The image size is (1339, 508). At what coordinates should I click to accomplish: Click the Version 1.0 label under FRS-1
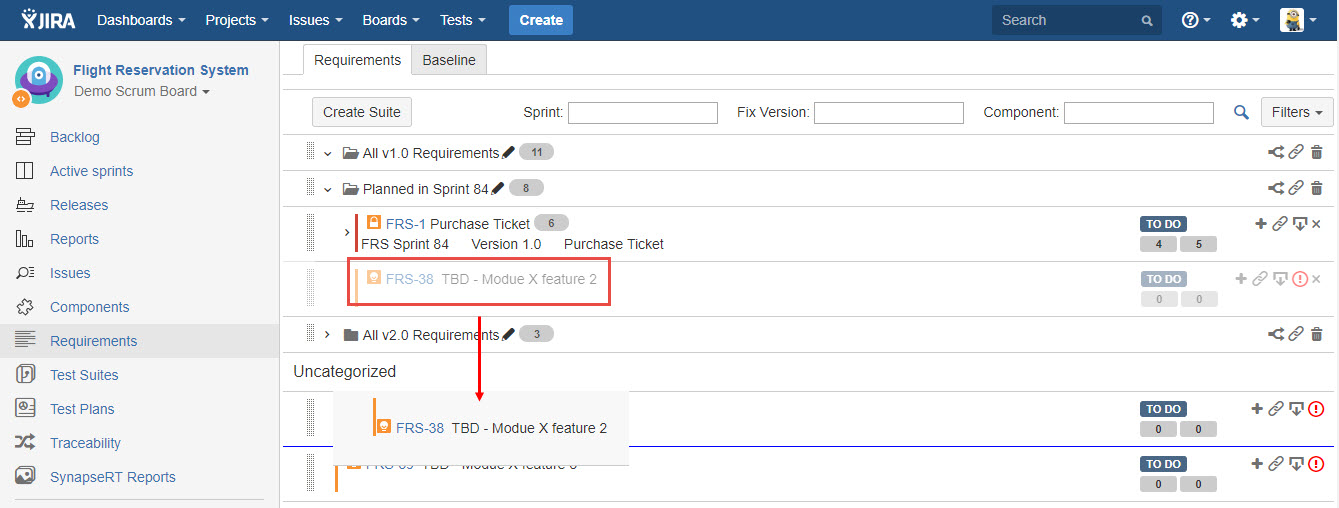tap(506, 244)
